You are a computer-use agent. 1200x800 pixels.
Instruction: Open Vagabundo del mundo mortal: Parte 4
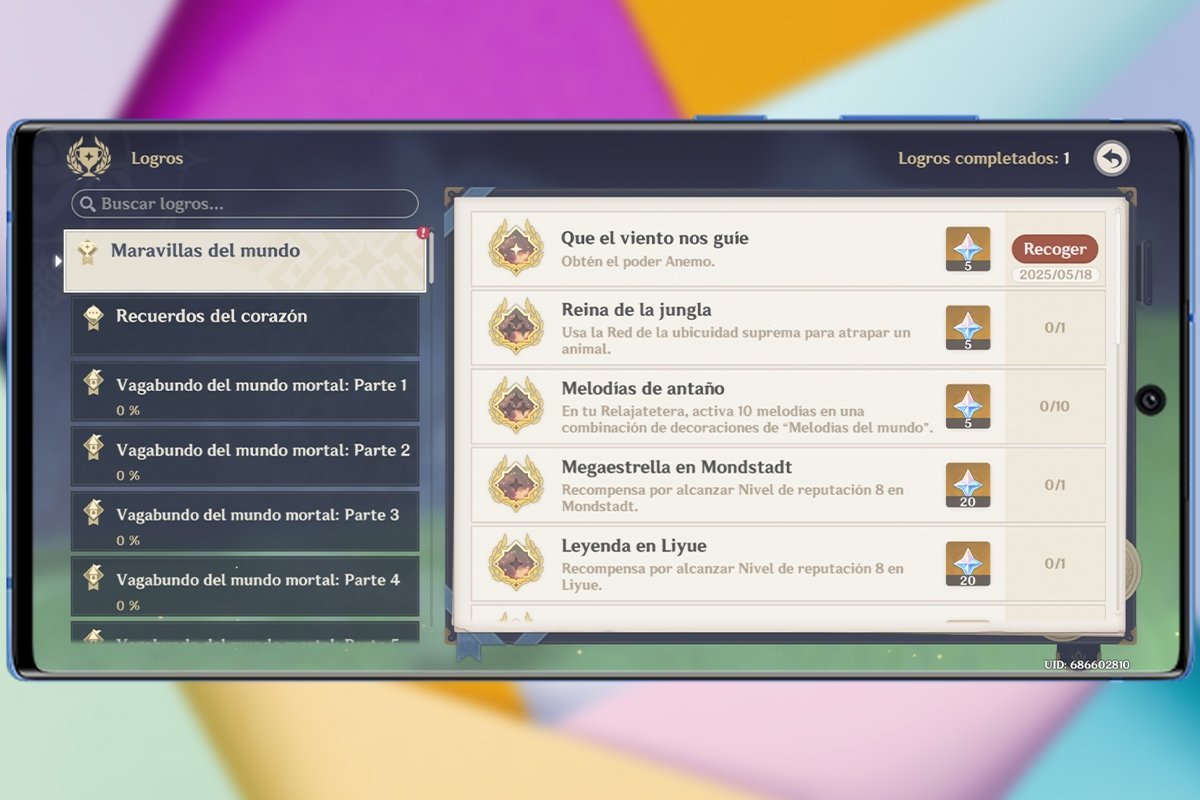[x=245, y=586]
